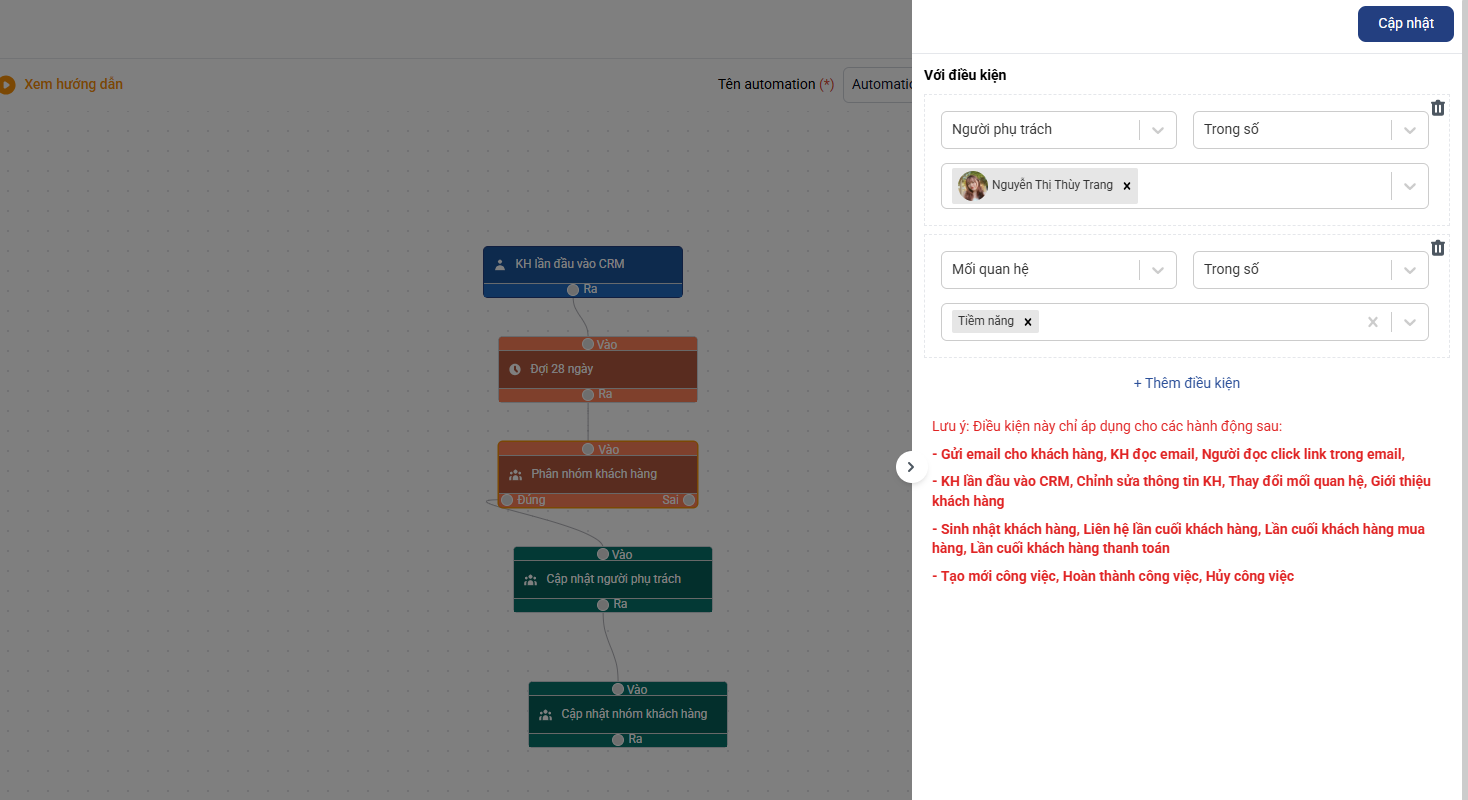Remove the Tiềm năng tag
The image size is (1468, 800).
click(1028, 322)
